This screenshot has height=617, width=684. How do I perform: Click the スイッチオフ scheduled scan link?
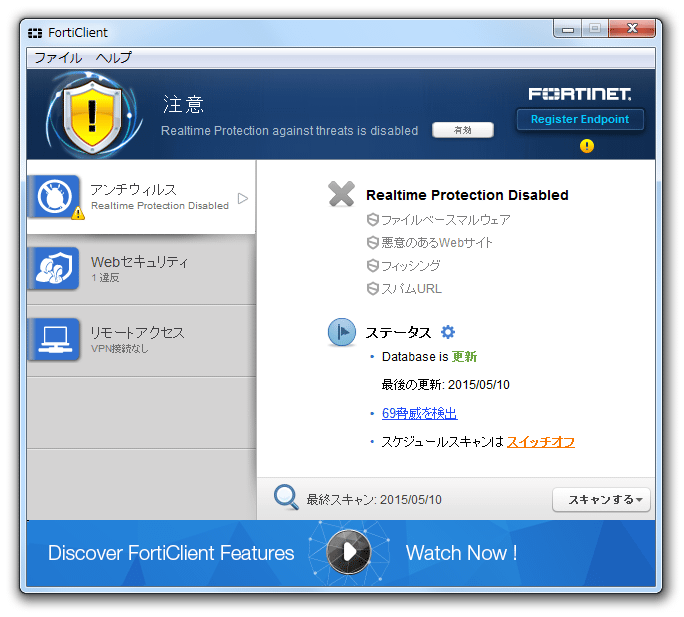(540, 442)
